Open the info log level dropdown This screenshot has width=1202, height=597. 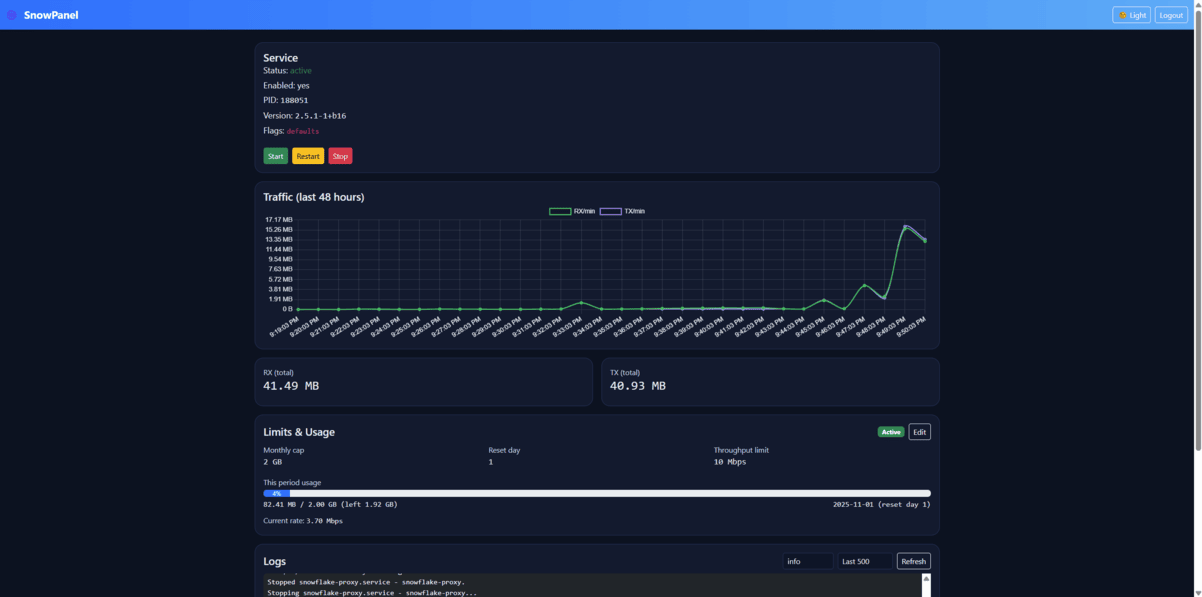808,561
